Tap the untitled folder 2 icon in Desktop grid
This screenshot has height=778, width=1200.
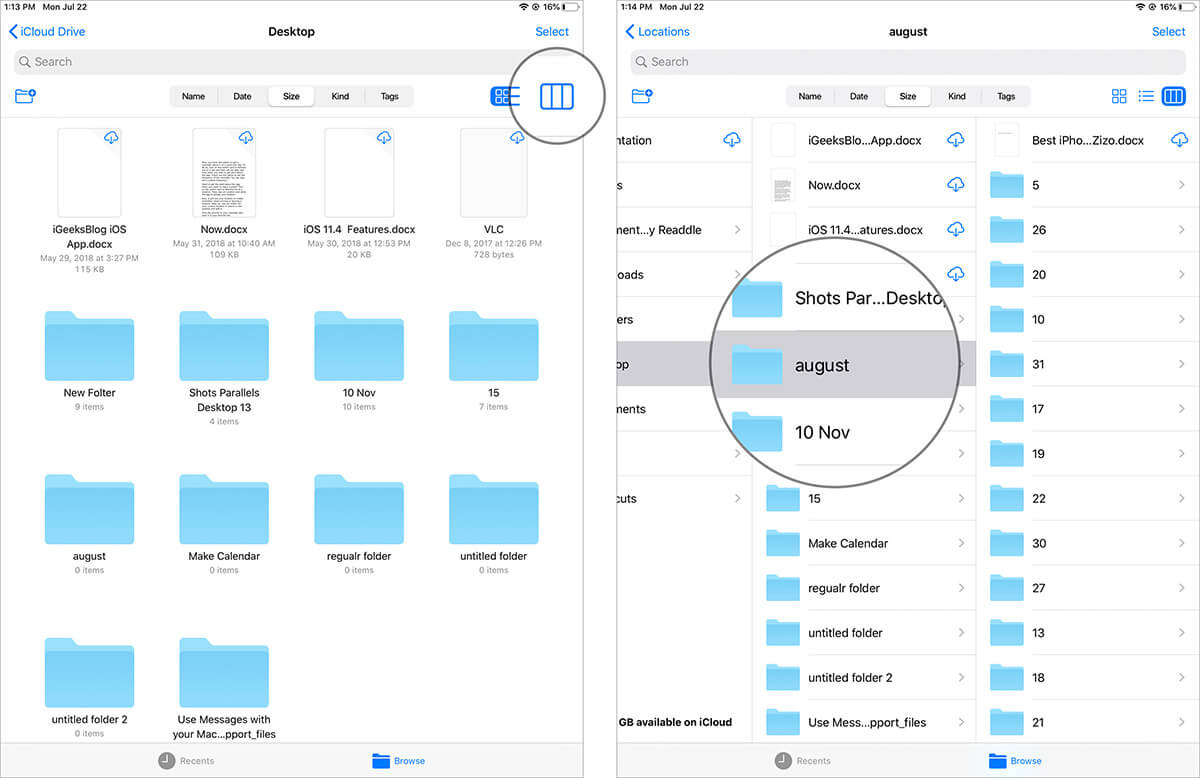point(89,673)
